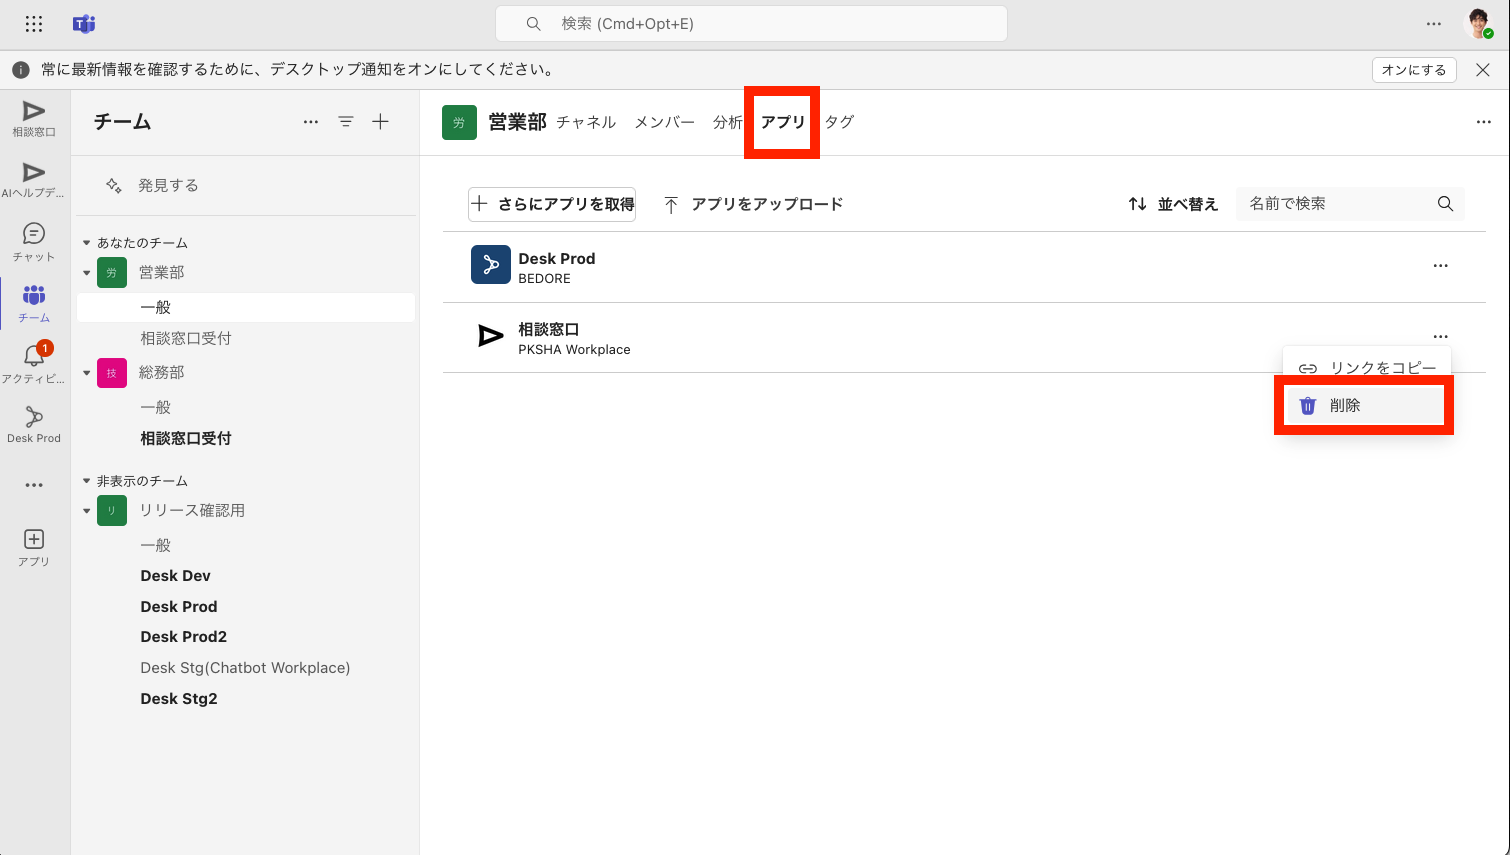Switch to the チャネル tab

pos(586,122)
